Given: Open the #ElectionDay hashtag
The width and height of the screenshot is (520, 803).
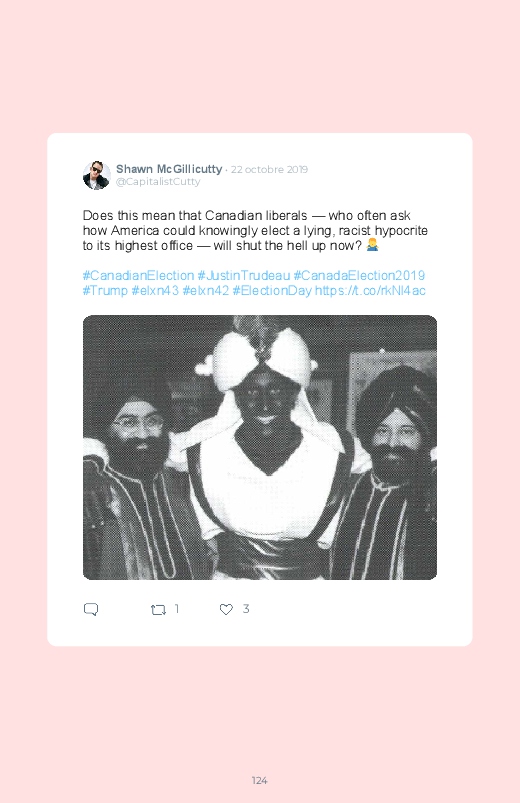Looking at the screenshot, I should (x=272, y=291).
